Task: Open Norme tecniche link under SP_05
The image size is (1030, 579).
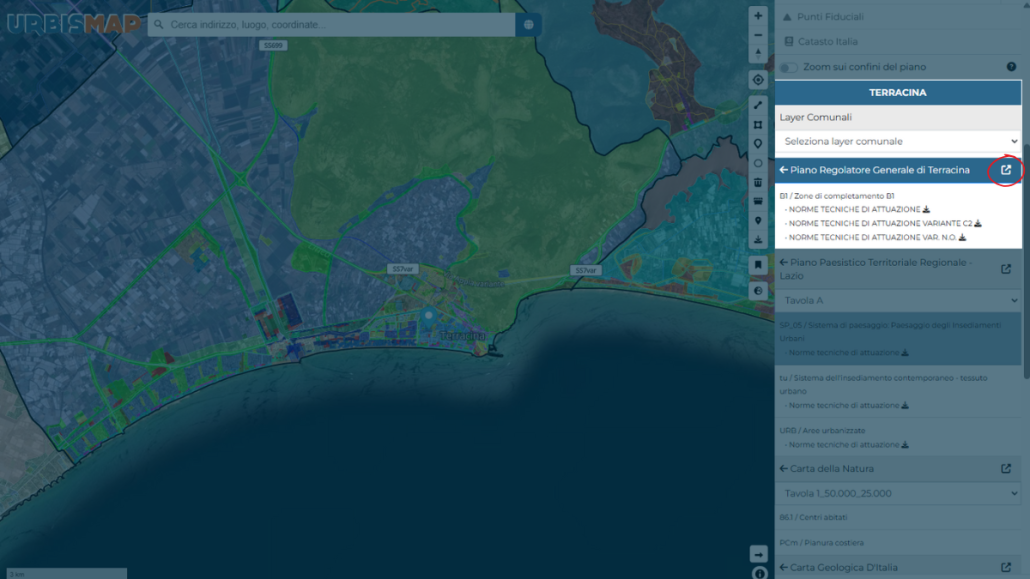Action: pos(843,353)
